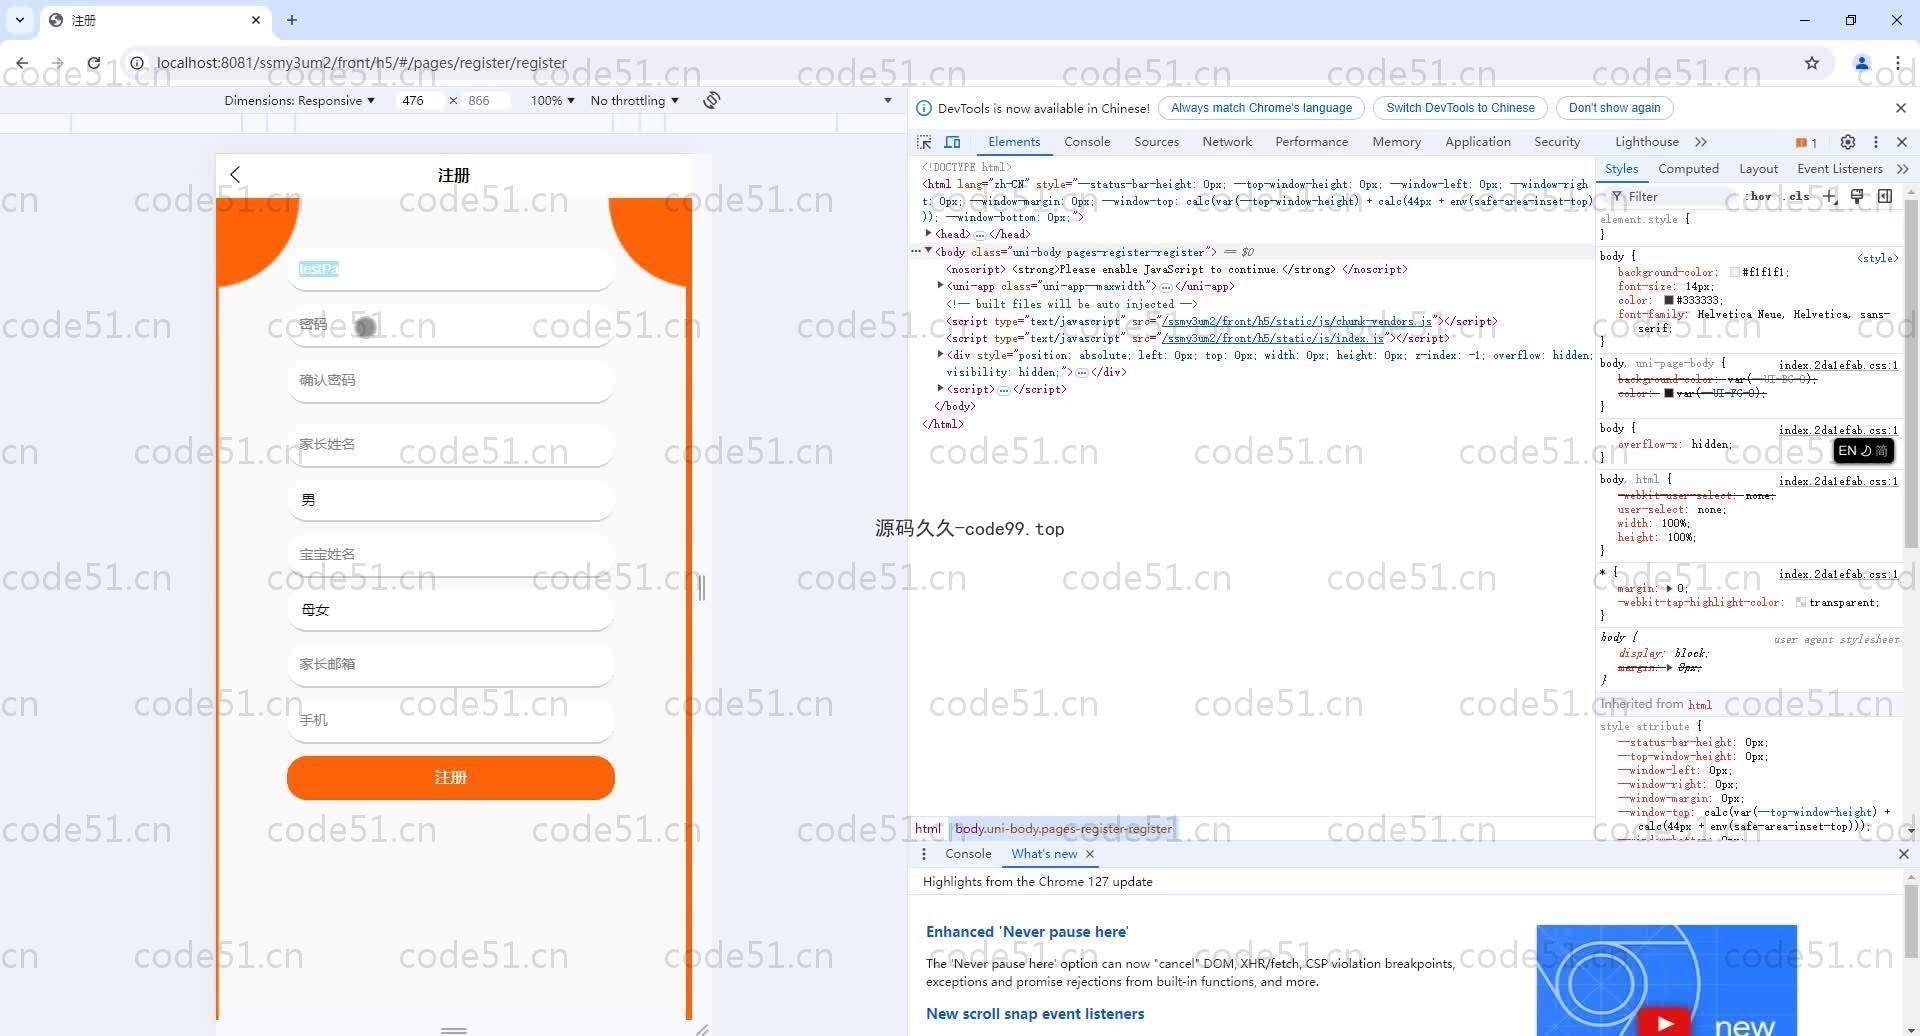Open the Event Listeners tab
The width and height of the screenshot is (1920, 1036).
[x=1839, y=169]
